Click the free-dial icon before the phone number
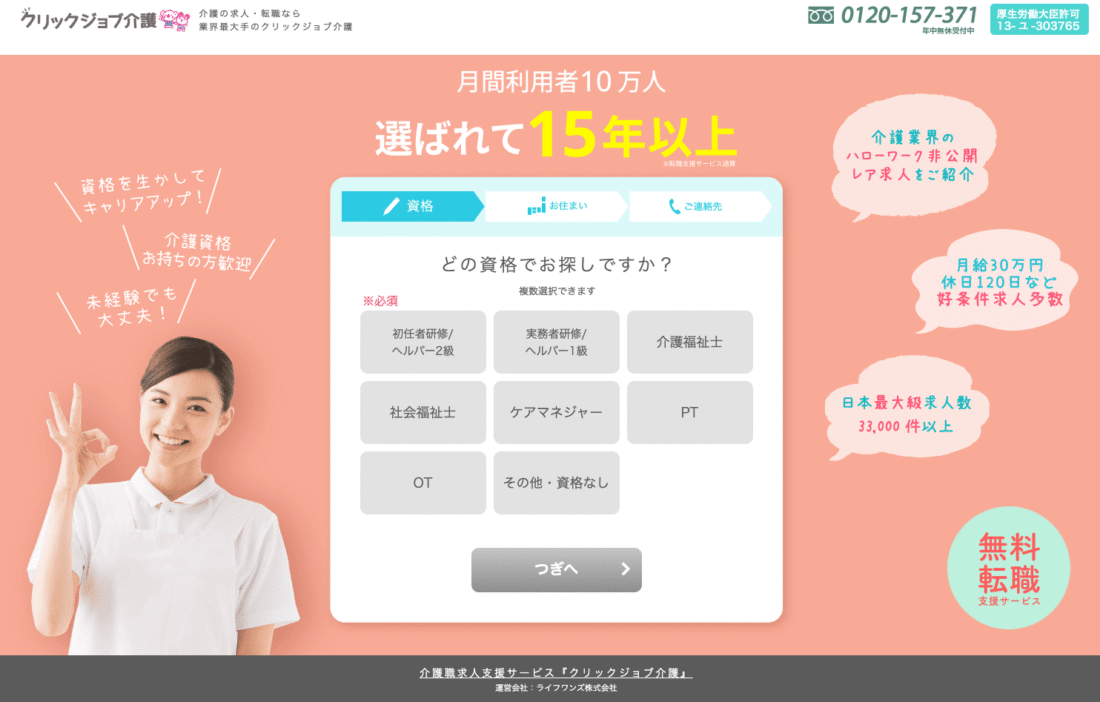The width and height of the screenshot is (1100, 702). (x=821, y=15)
